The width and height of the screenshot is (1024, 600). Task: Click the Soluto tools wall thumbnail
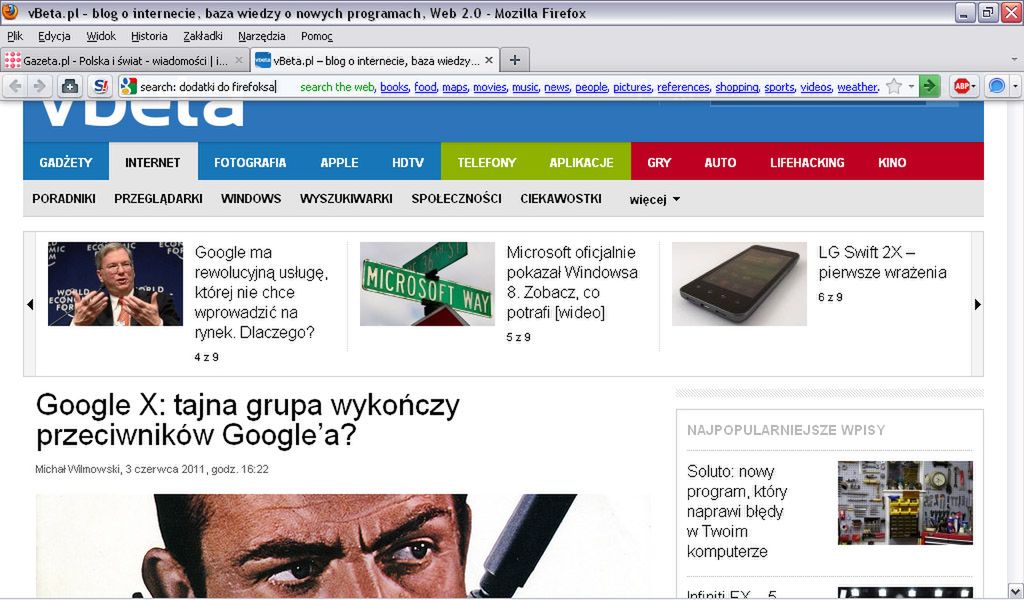tap(905, 503)
